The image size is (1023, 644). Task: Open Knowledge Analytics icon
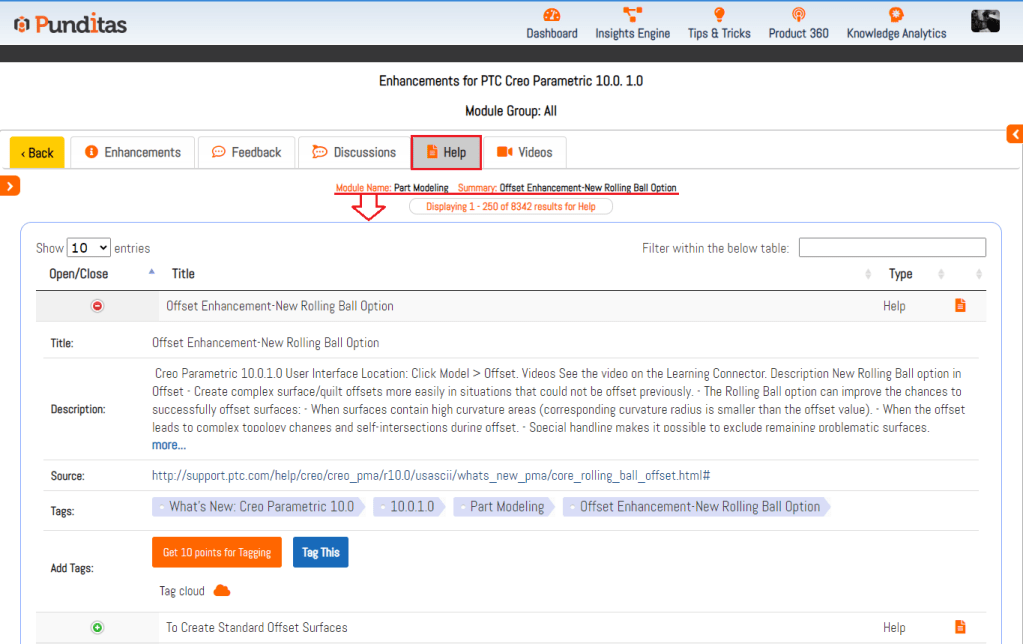click(x=896, y=15)
